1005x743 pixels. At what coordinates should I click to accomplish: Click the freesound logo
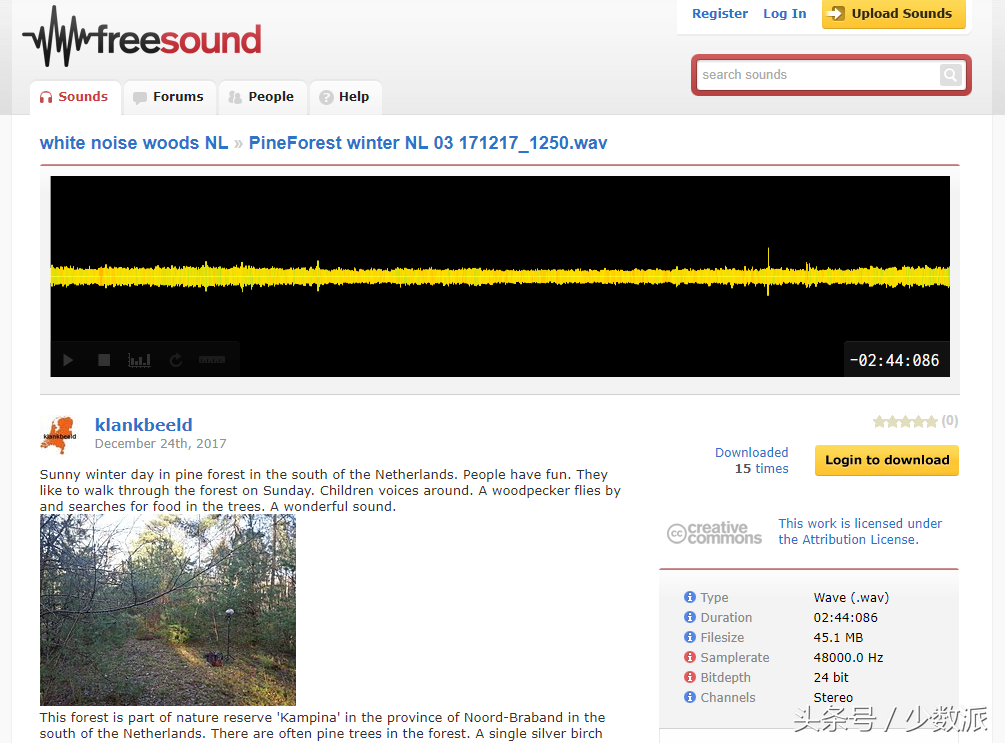[x=142, y=37]
